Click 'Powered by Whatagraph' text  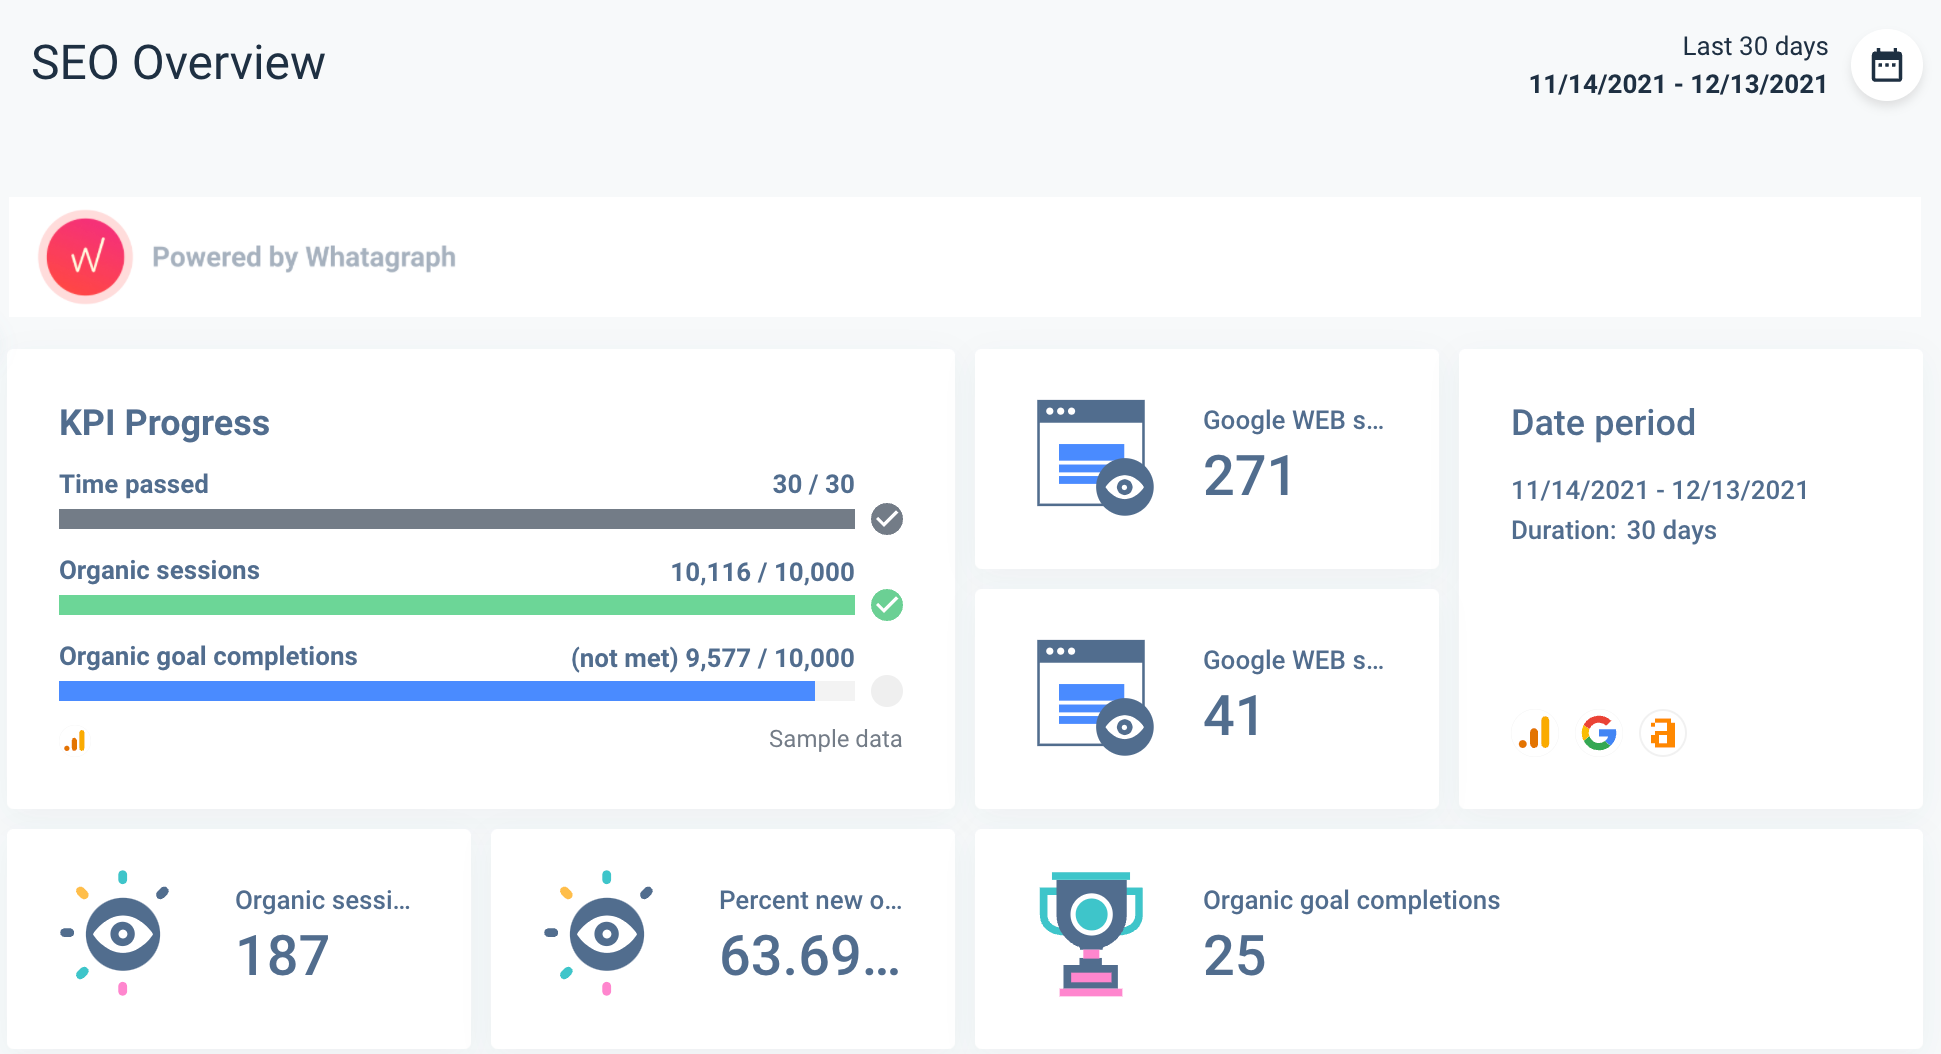pos(304,257)
